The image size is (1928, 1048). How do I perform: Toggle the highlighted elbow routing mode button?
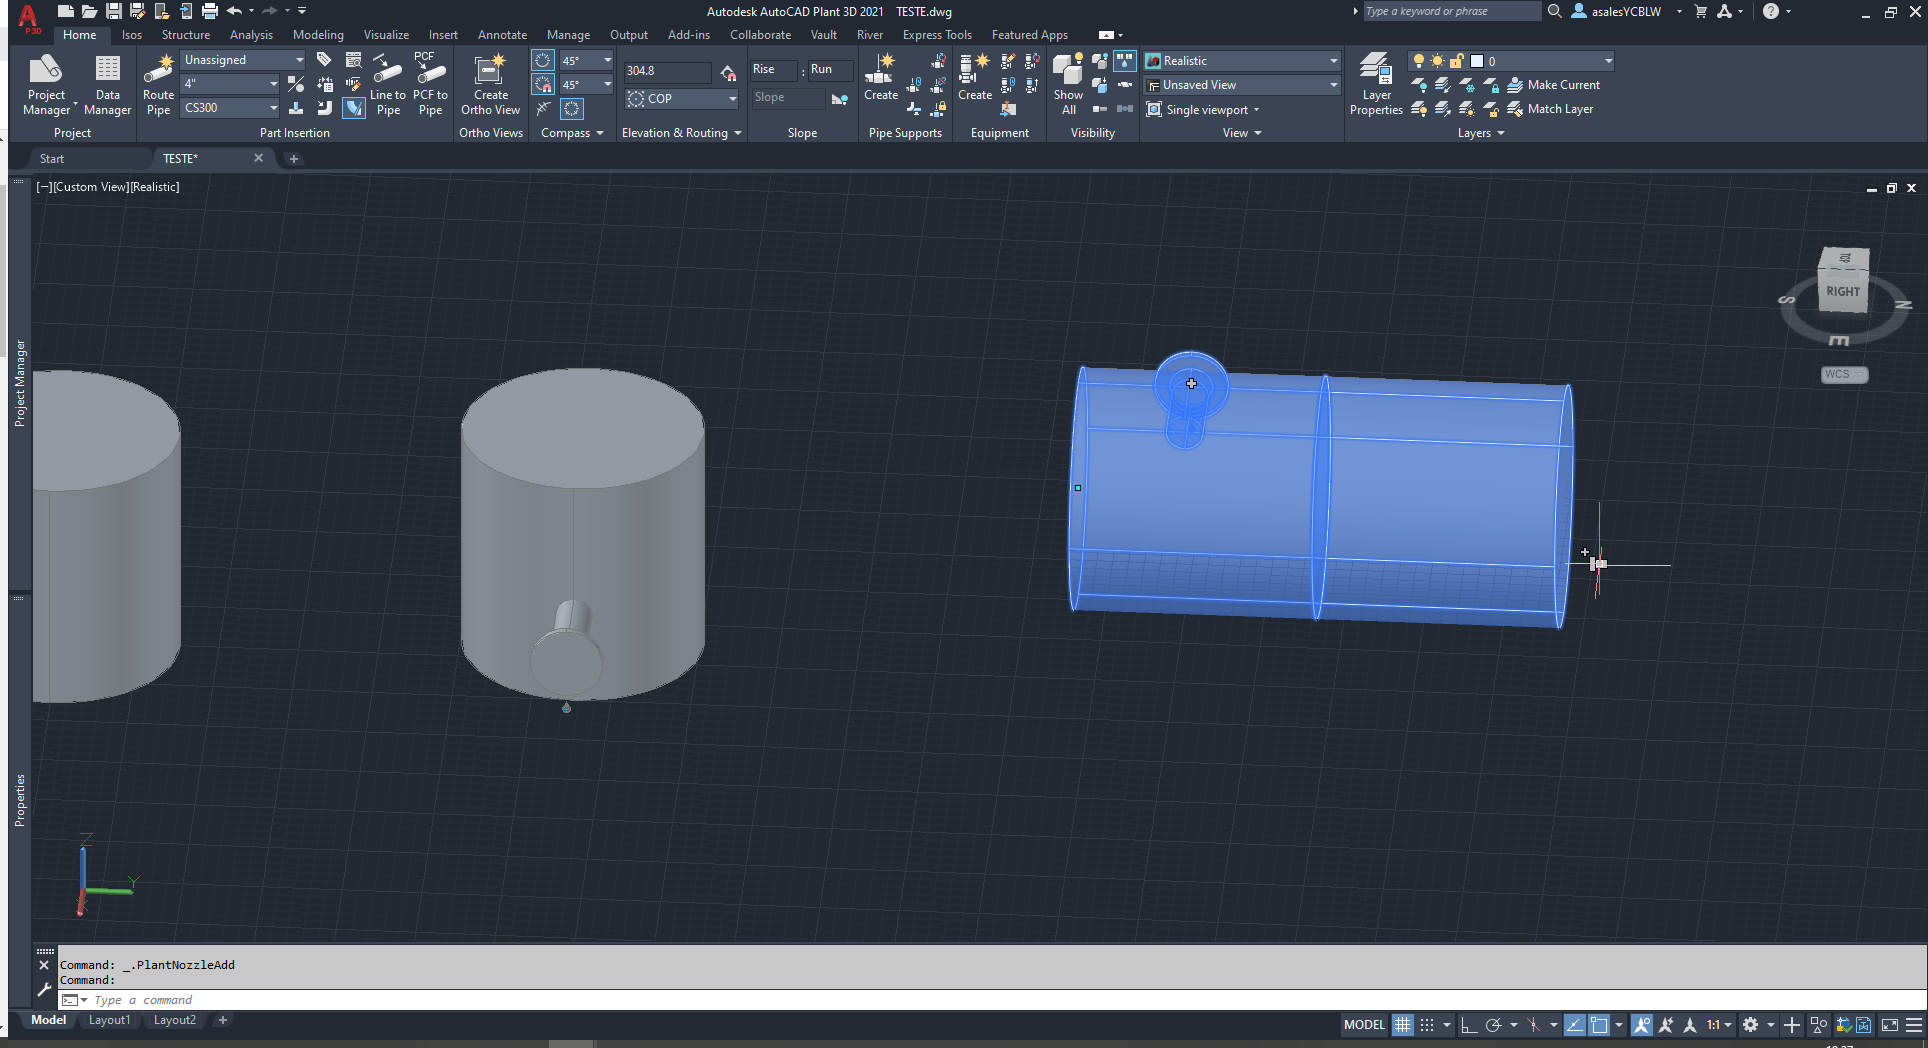(354, 108)
